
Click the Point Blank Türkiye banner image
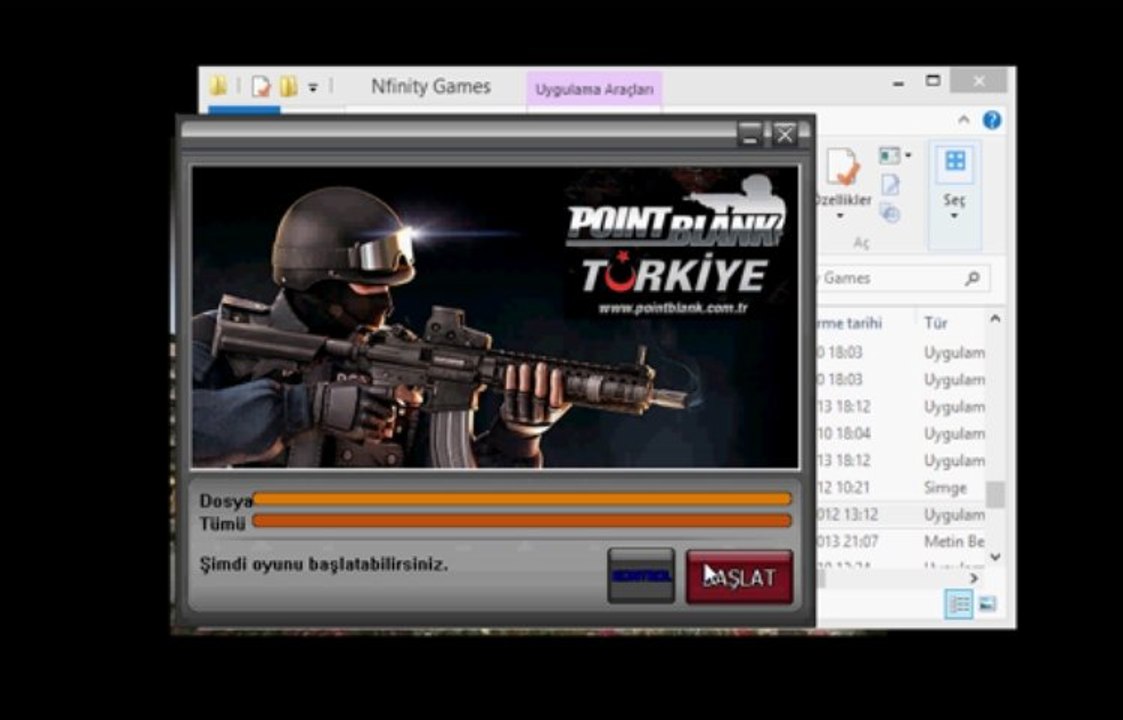[x=495, y=317]
